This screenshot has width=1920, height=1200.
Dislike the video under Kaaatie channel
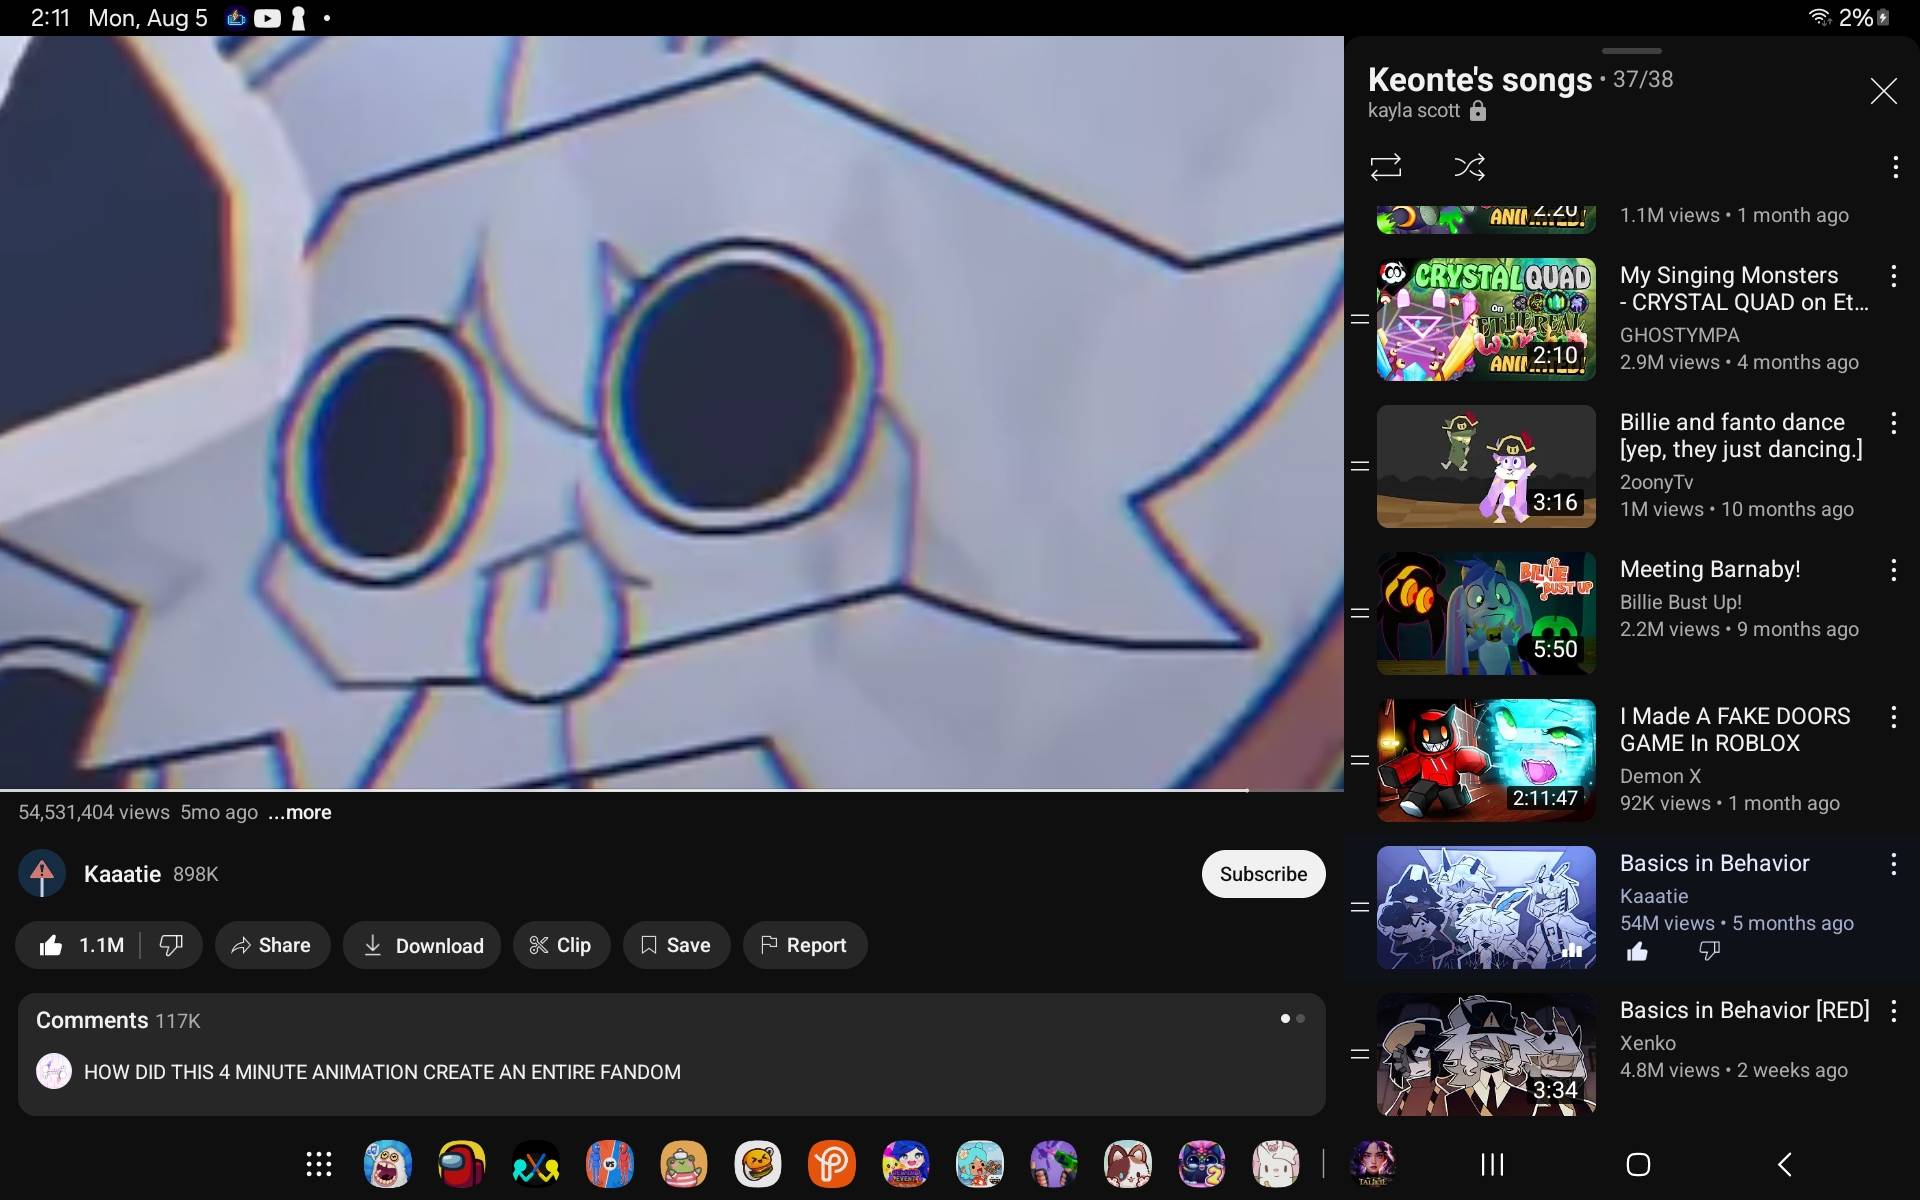[x=171, y=945]
